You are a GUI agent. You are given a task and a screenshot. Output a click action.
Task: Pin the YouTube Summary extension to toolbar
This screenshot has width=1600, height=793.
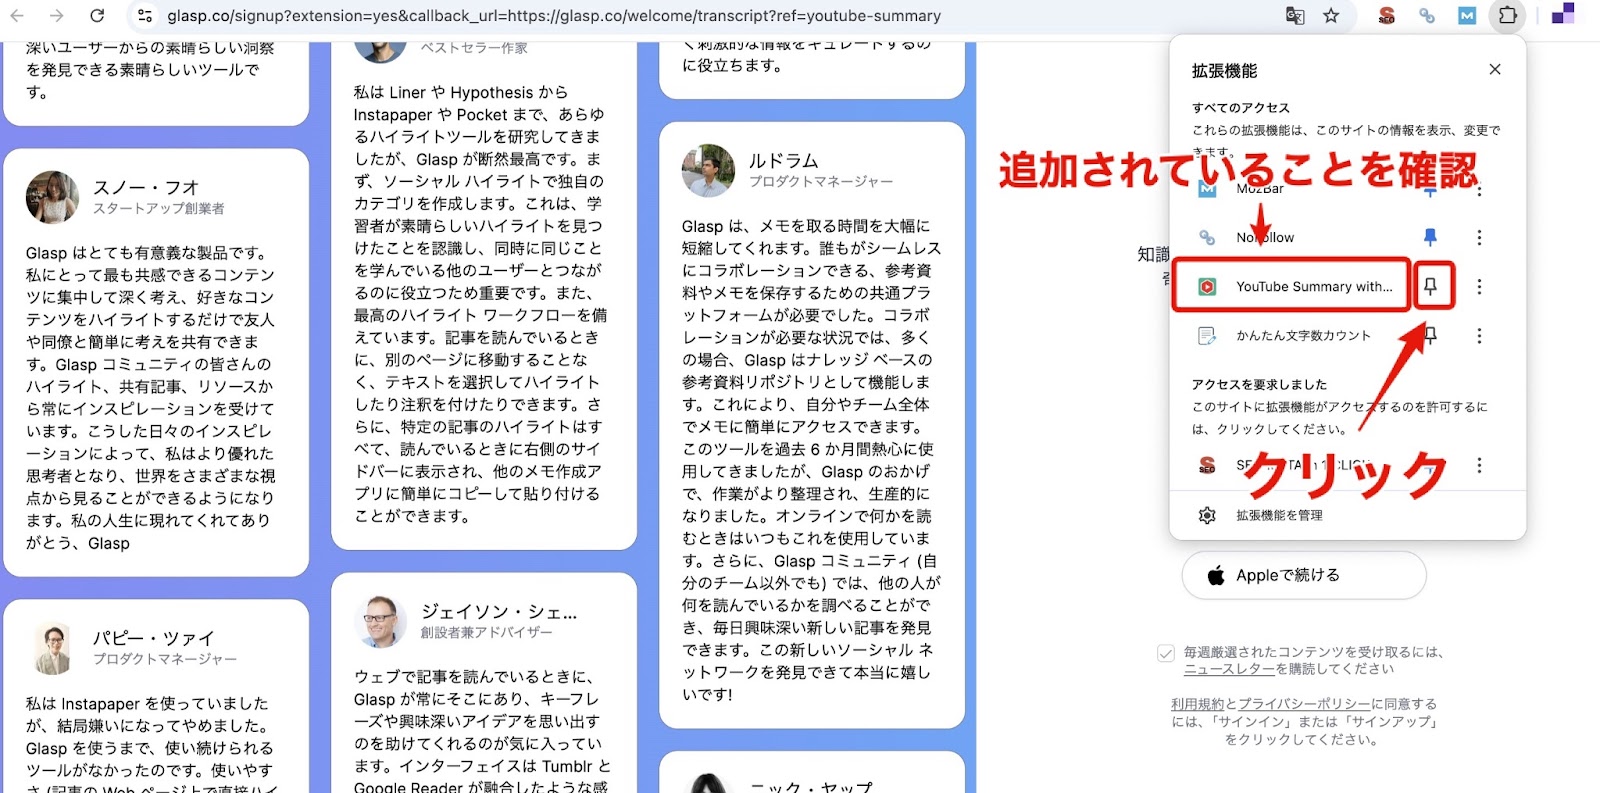coord(1431,287)
